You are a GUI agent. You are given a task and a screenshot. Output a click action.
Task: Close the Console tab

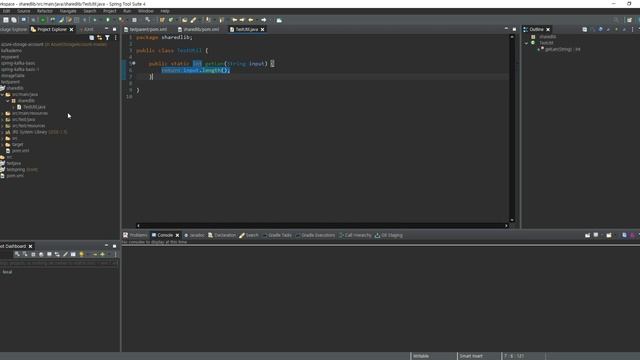tap(177, 235)
